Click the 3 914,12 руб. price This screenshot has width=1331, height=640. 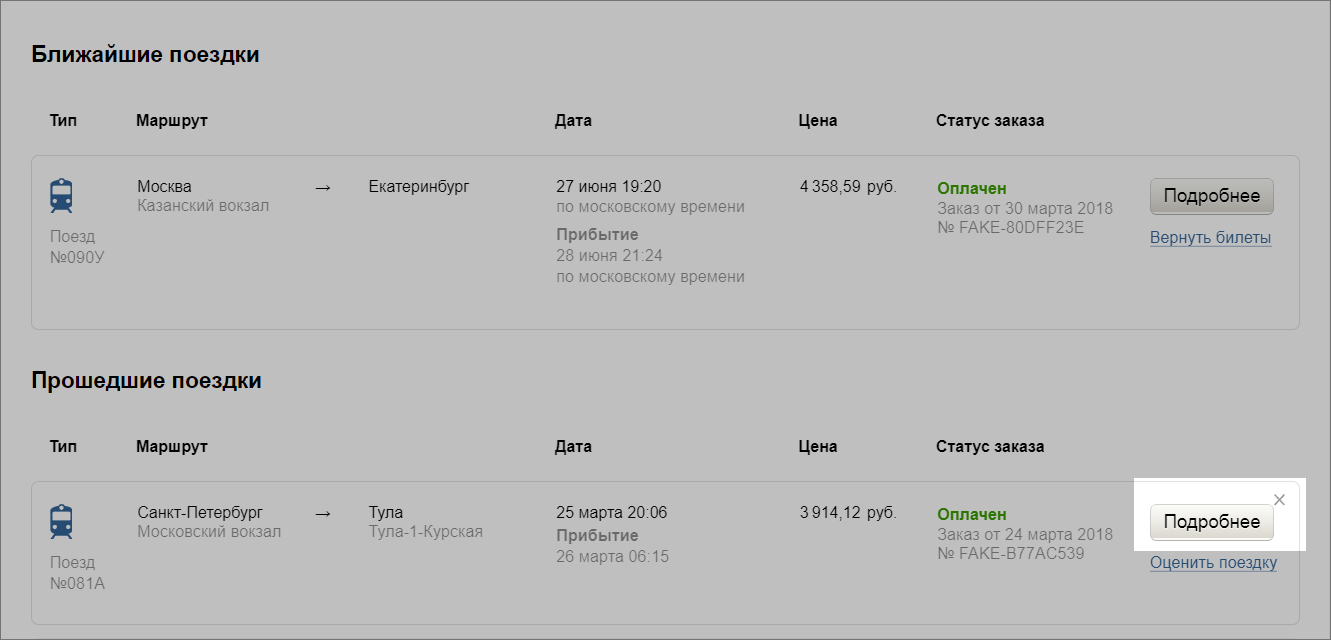(848, 513)
